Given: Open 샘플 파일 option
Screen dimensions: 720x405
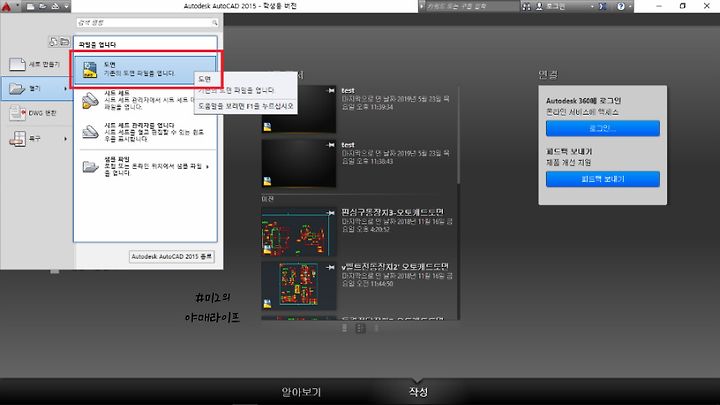Looking at the screenshot, I should tap(145, 166).
